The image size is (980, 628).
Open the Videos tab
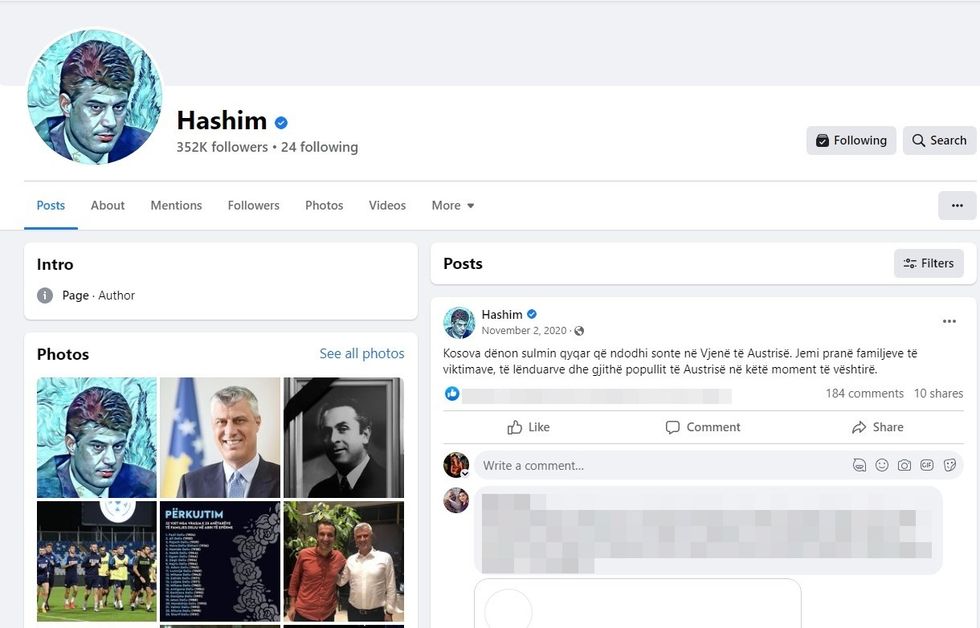(x=387, y=205)
